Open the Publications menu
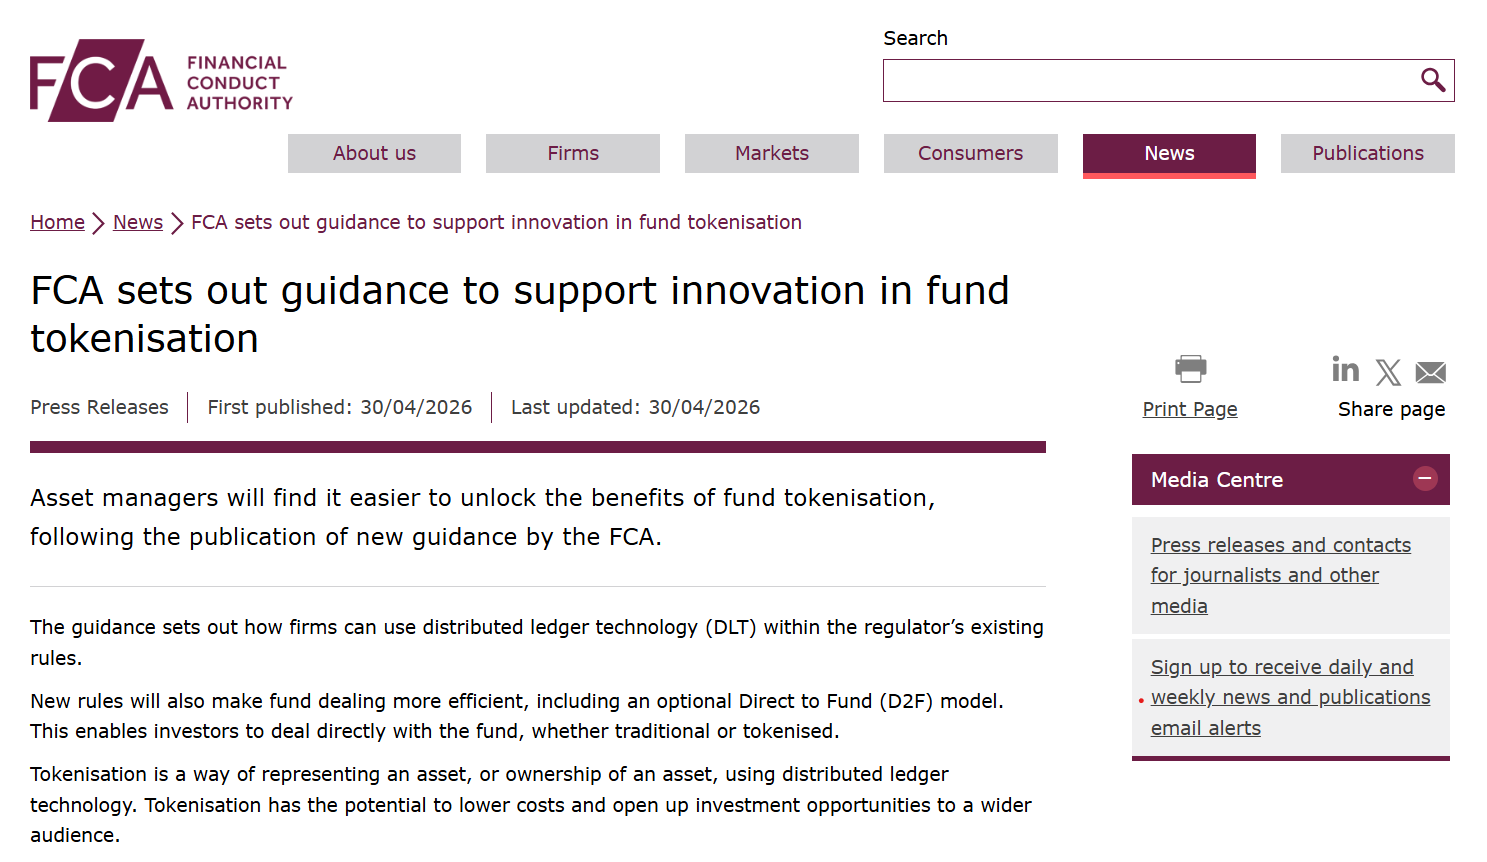The height and width of the screenshot is (862, 1487). pyautogui.click(x=1367, y=153)
